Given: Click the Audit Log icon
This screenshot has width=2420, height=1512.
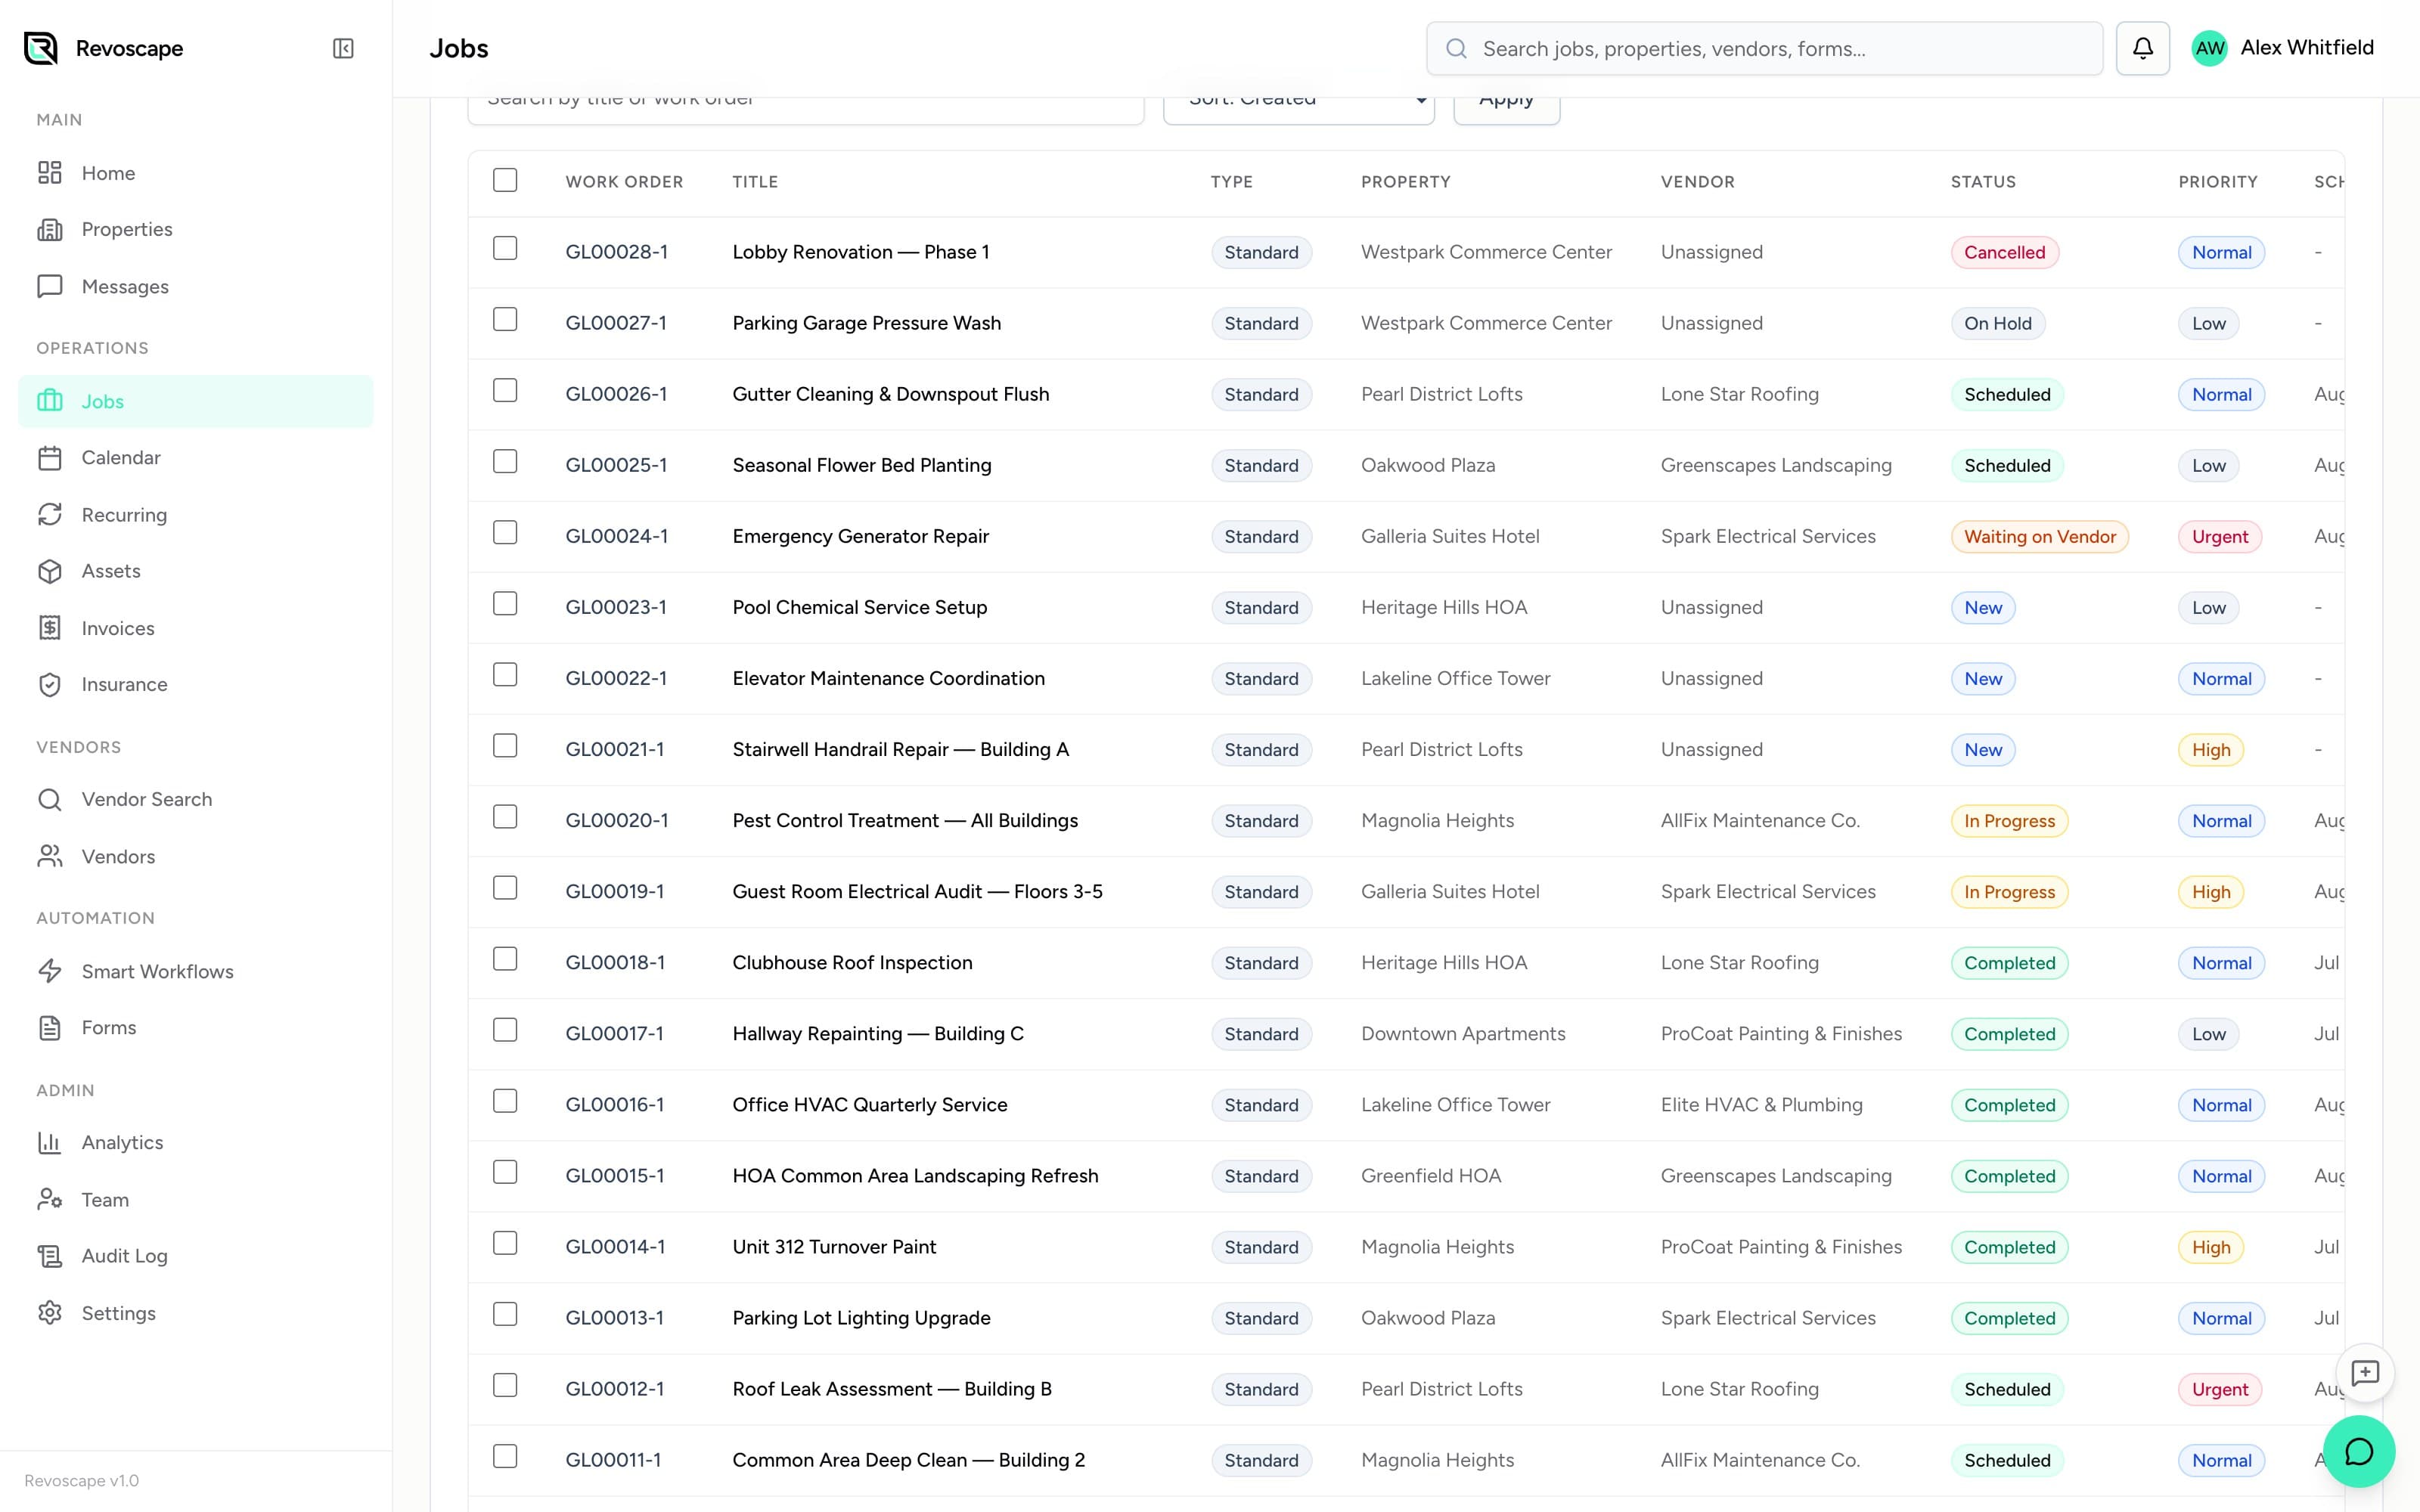Looking at the screenshot, I should pos(50,1256).
